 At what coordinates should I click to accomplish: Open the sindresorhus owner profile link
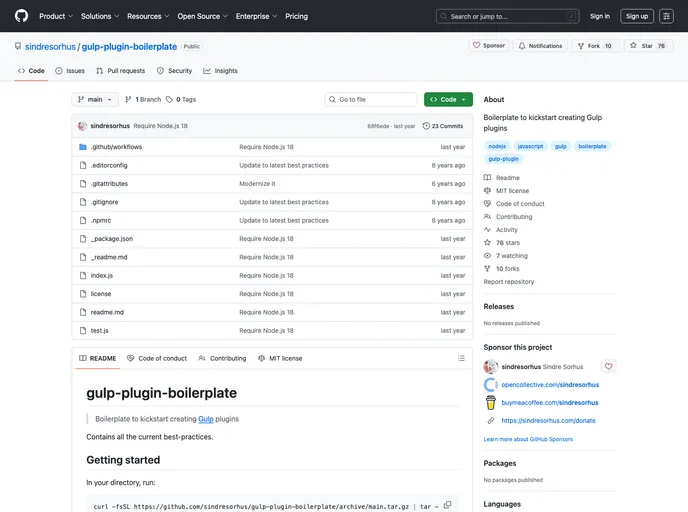click(x=50, y=47)
